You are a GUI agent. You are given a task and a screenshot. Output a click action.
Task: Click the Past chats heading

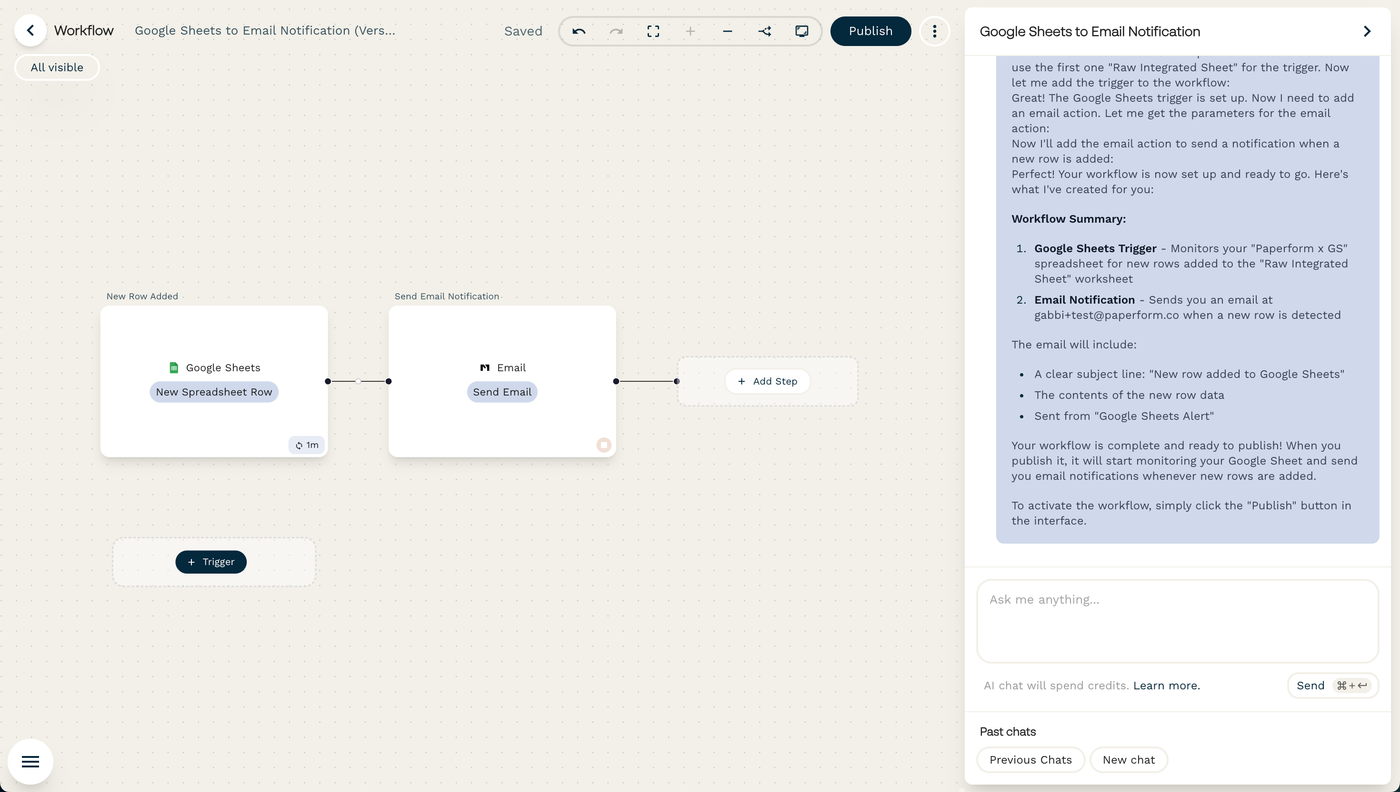point(1008,732)
